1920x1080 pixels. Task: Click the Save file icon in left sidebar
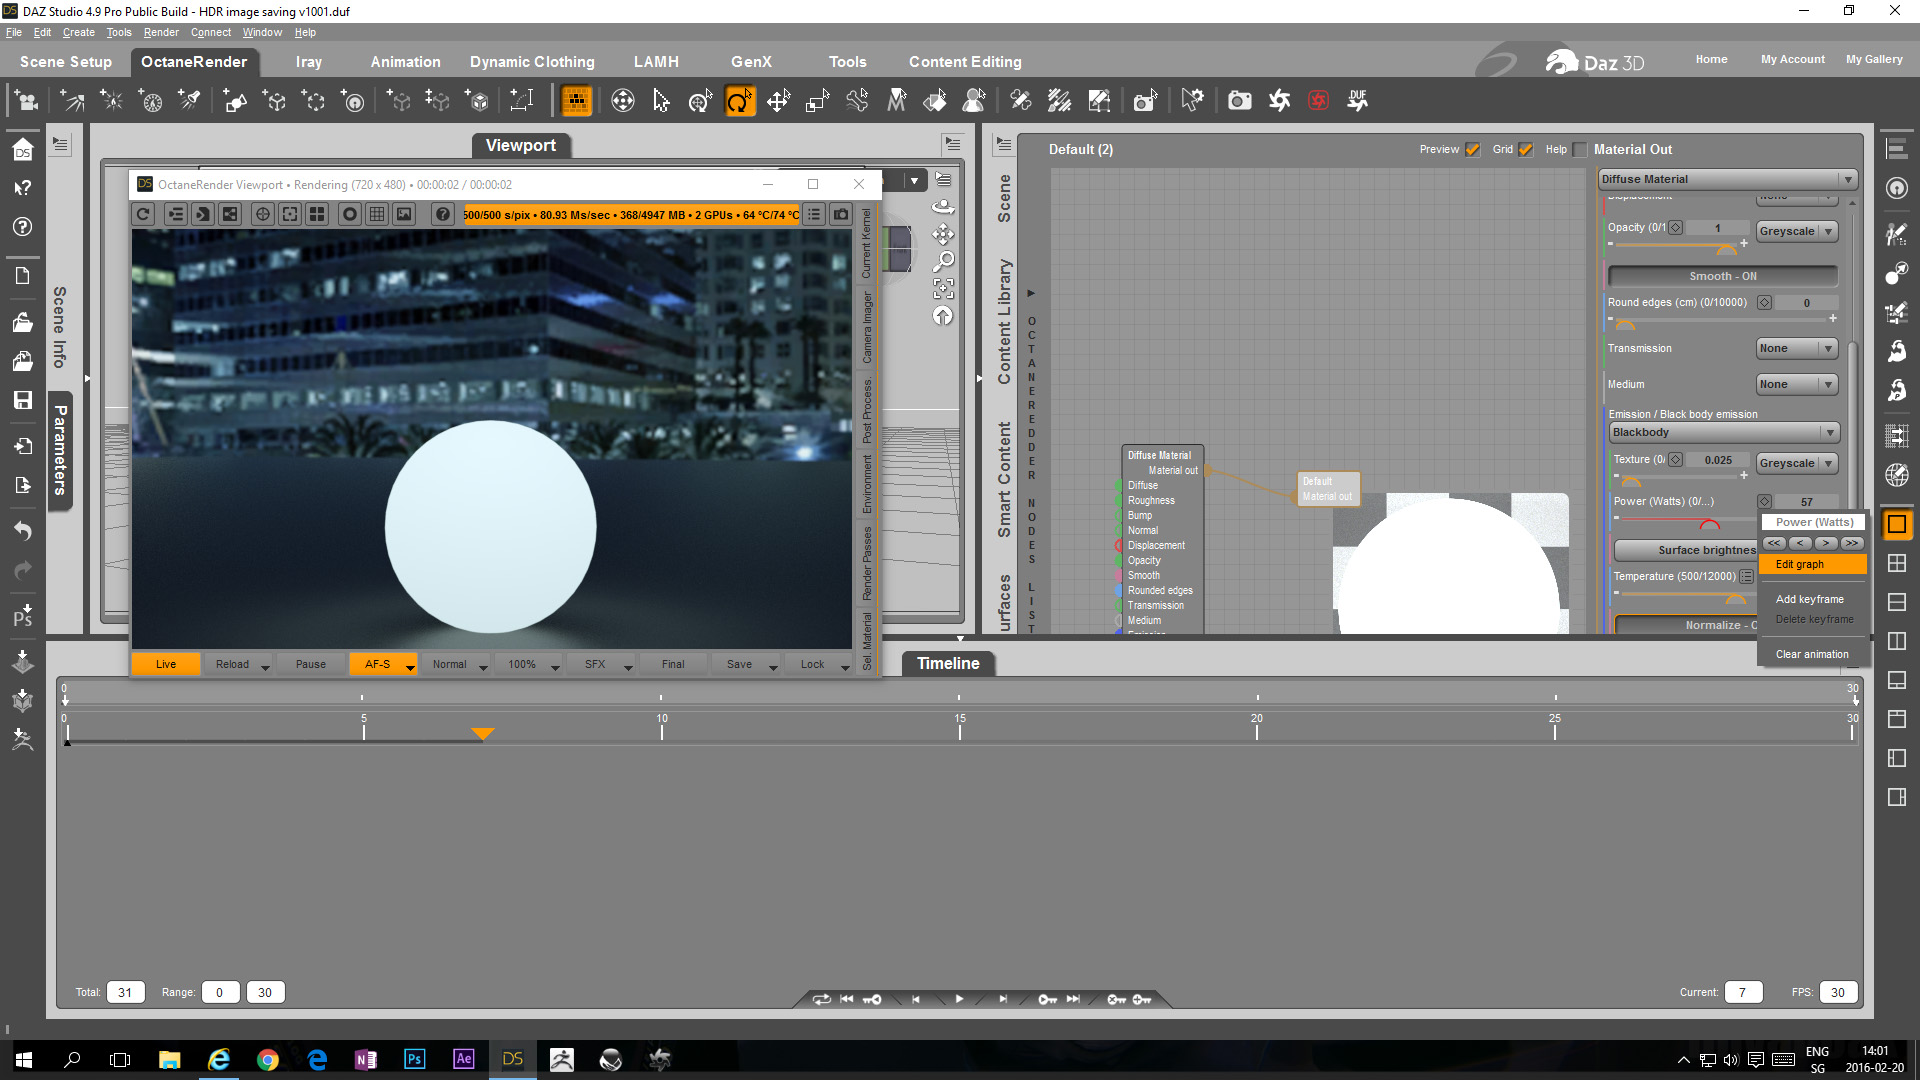(x=22, y=400)
